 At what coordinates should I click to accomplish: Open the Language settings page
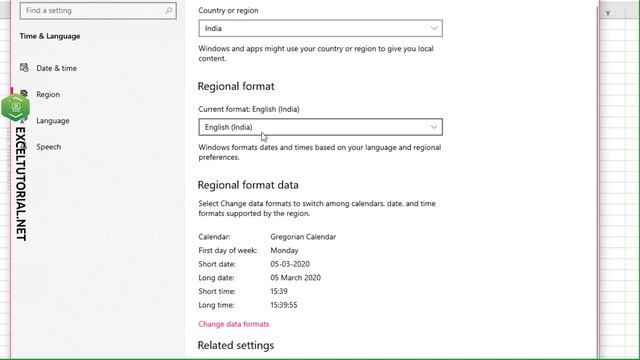coord(53,120)
